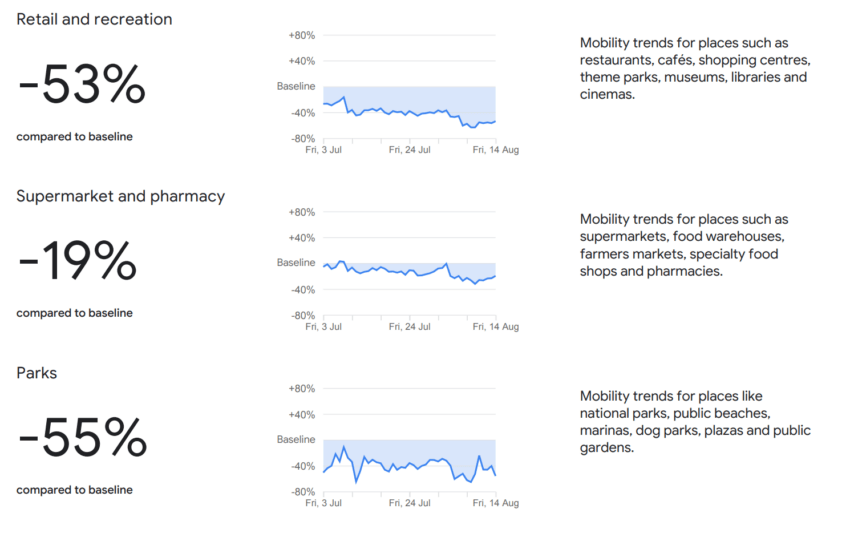Click the -80% label on the supermarket chart
This screenshot has height=541, width=850.
(301, 315)
